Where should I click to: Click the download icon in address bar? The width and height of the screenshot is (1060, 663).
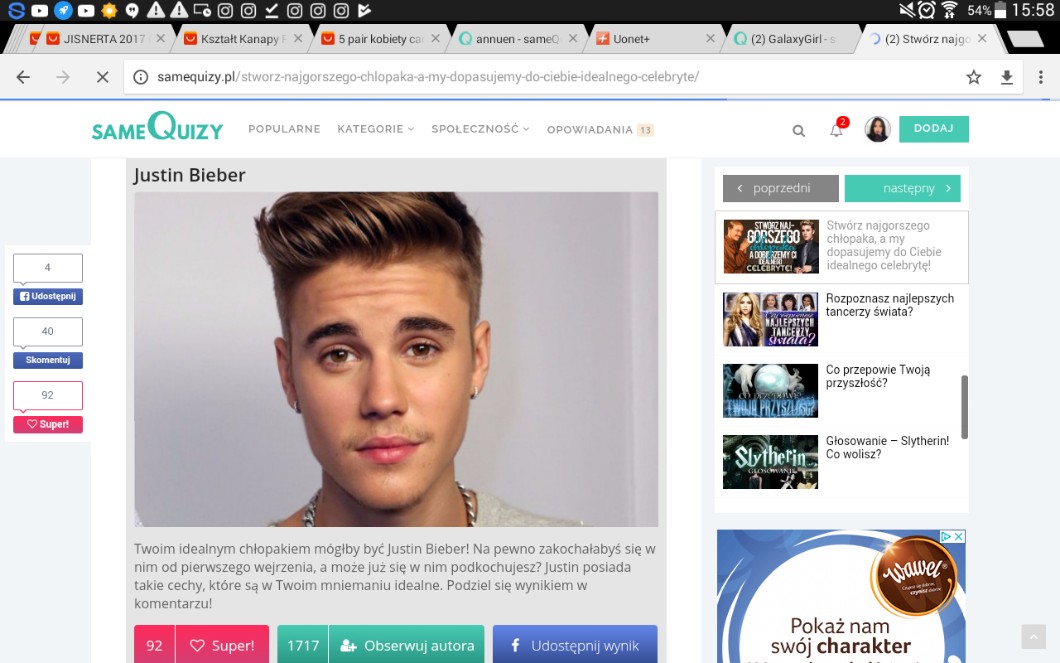[x=1007, y=77]
